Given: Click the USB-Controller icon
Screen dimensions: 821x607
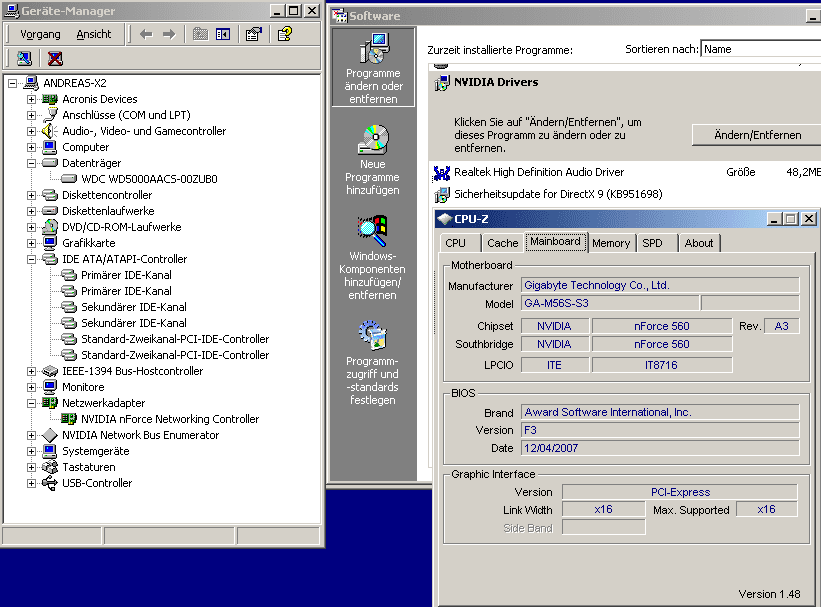Looking at the screenshot, I should [50, 483].
